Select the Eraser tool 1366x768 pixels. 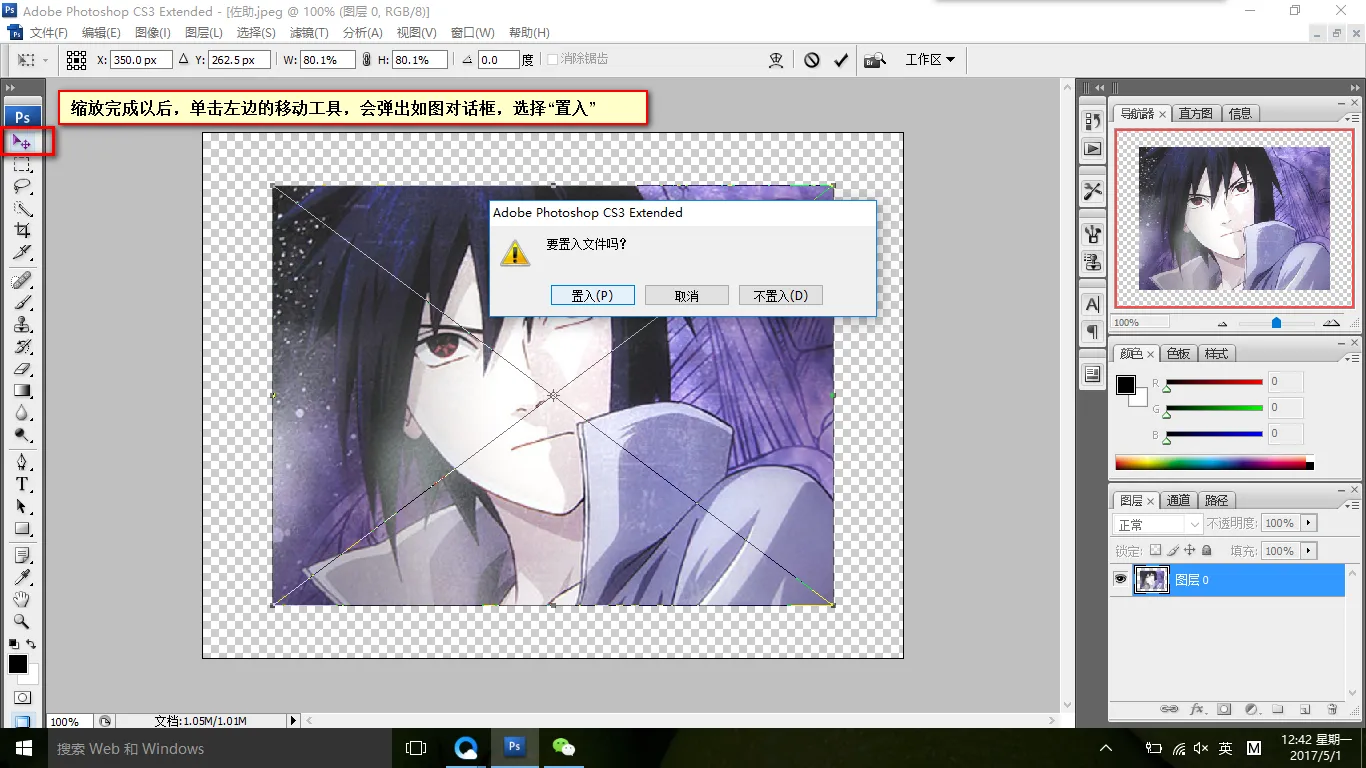[x=22, y=368]
